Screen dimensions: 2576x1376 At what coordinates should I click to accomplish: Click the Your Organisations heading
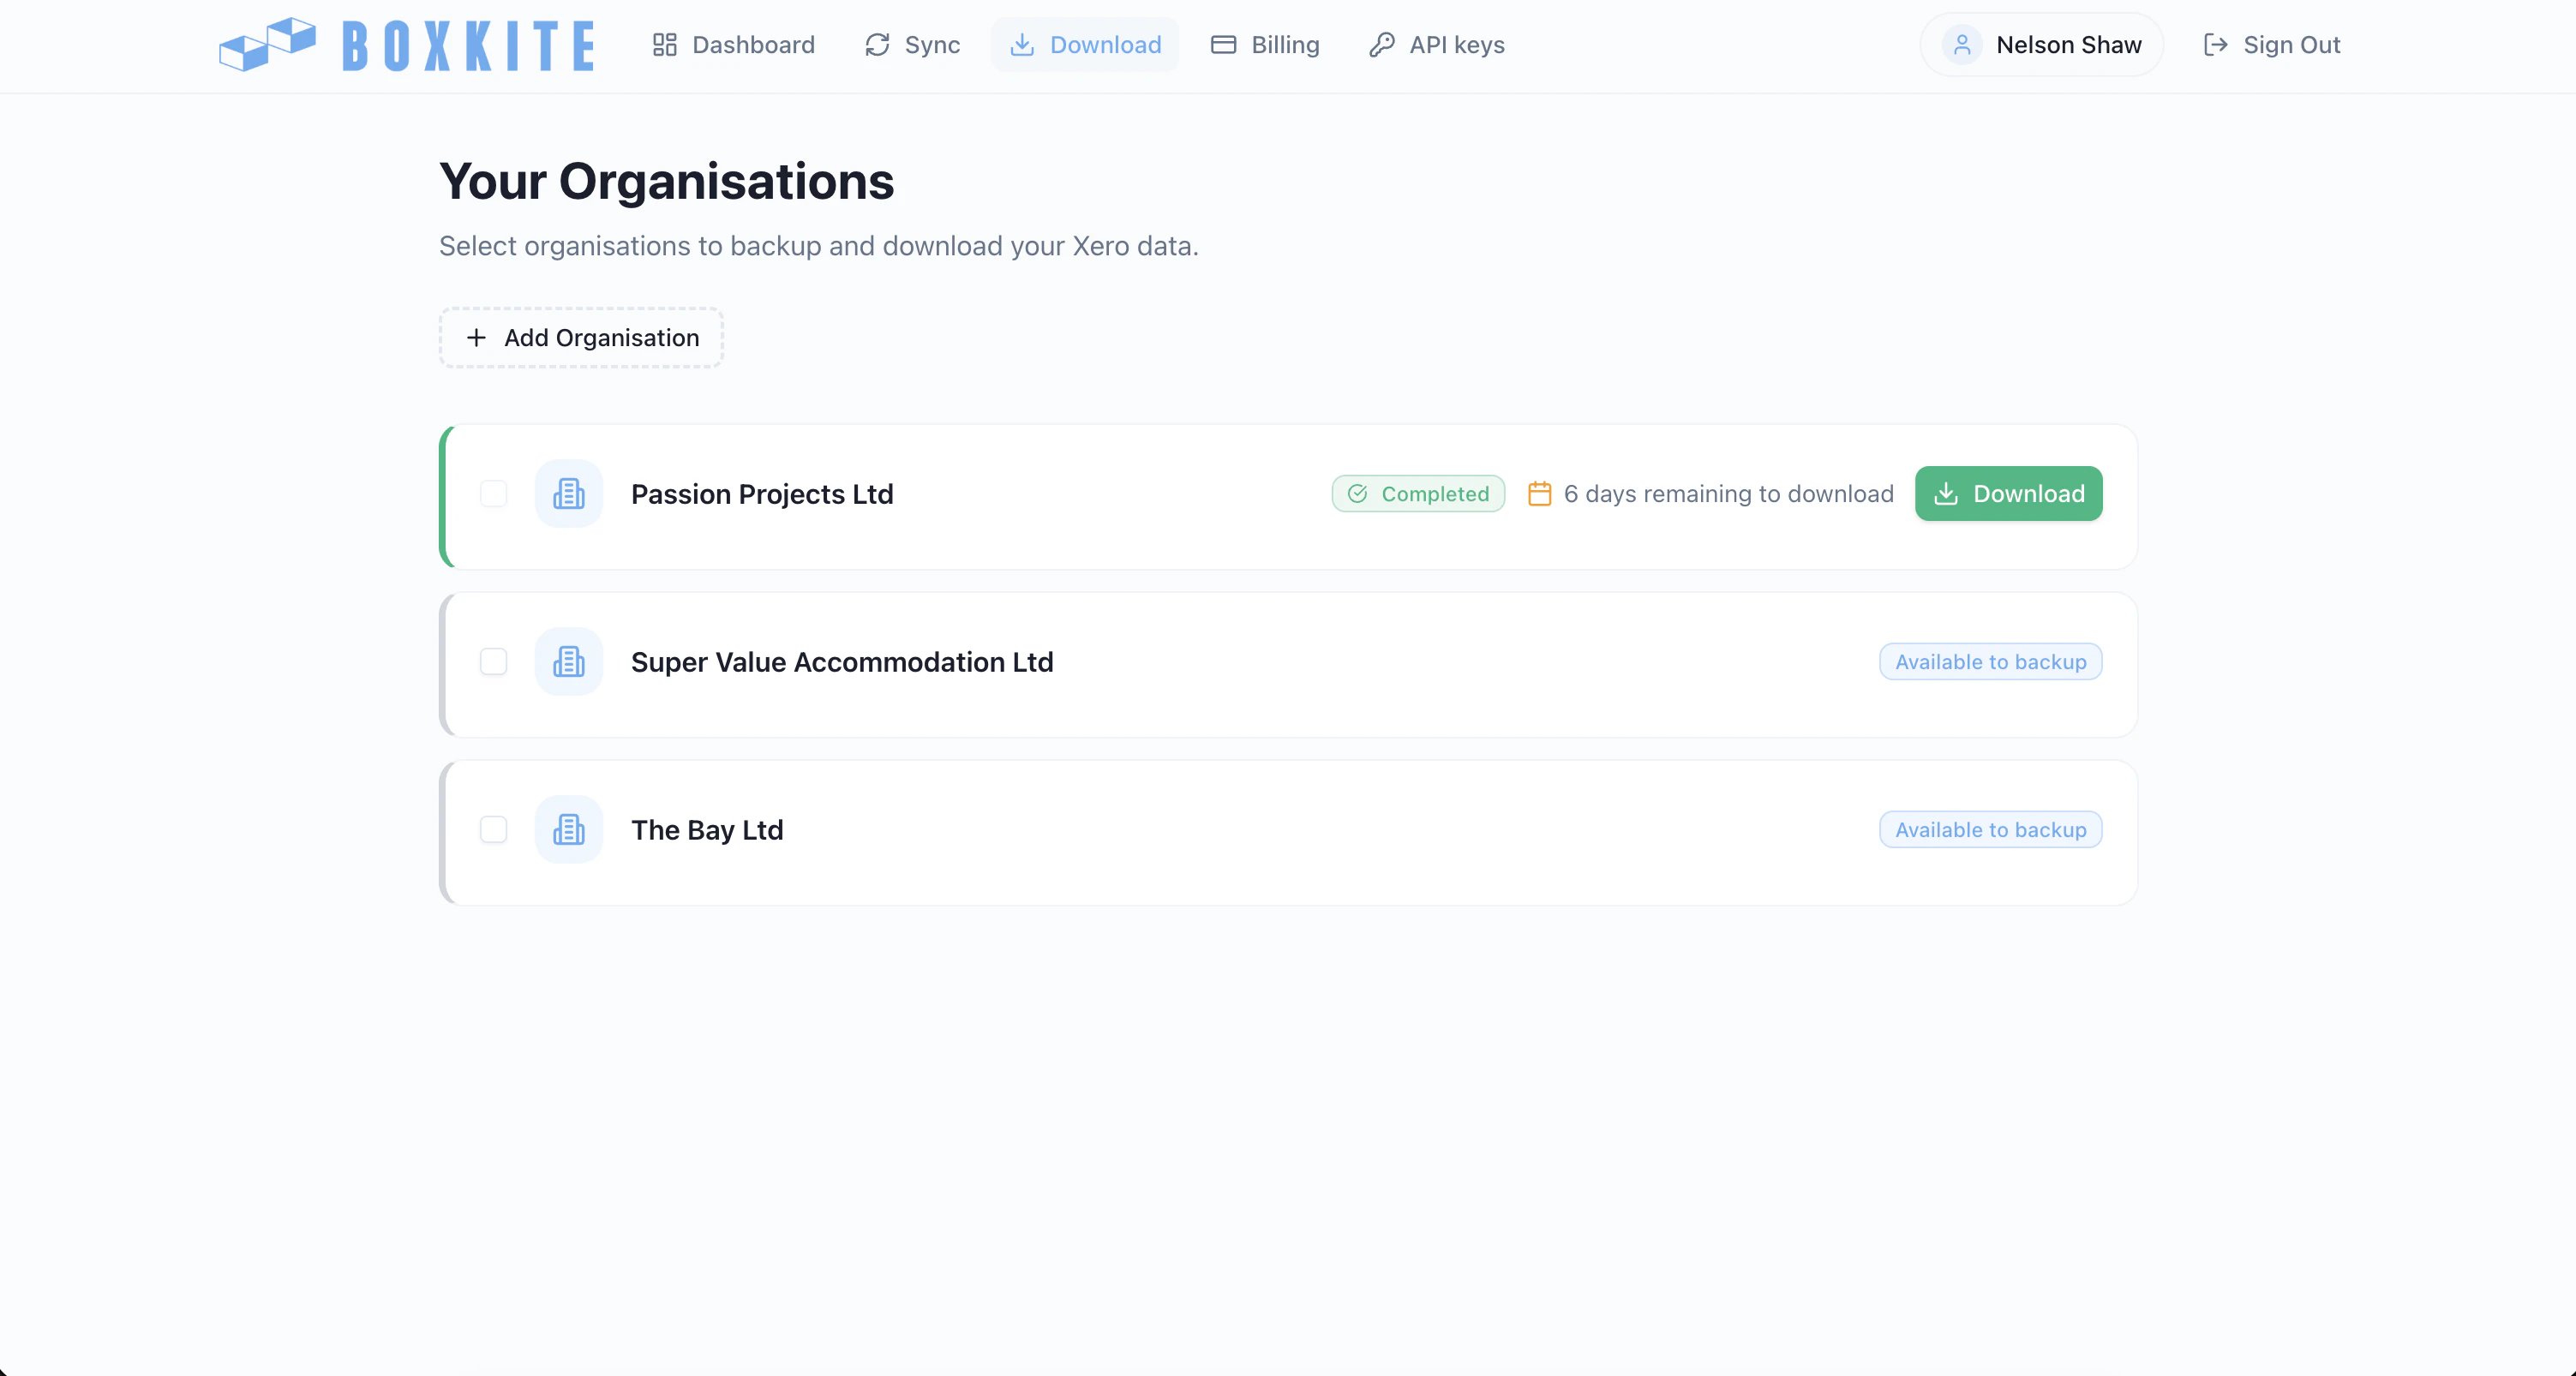(667, 182)
